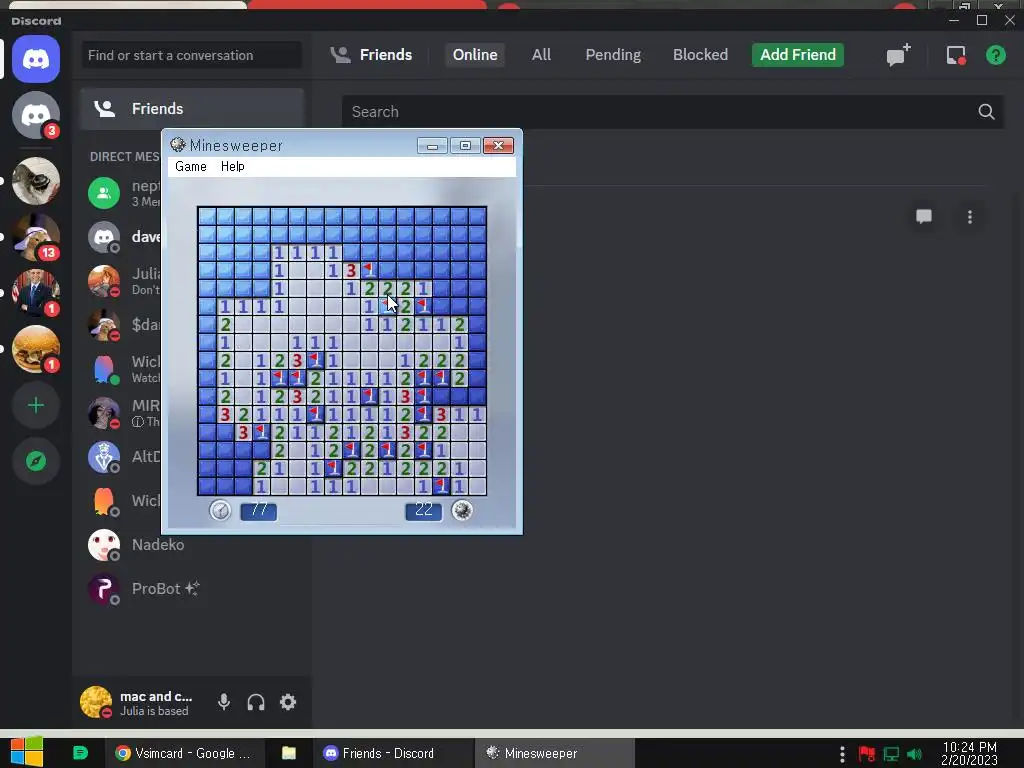Open more options for friend row
This screenshot has height=768, width=1024.
[970, 217]
